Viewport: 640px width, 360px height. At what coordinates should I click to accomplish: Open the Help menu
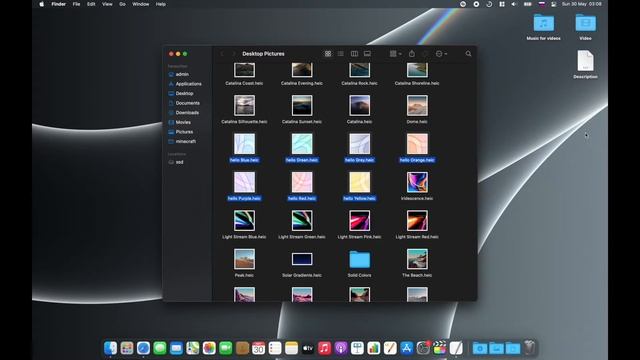click(x=161, y=4)
